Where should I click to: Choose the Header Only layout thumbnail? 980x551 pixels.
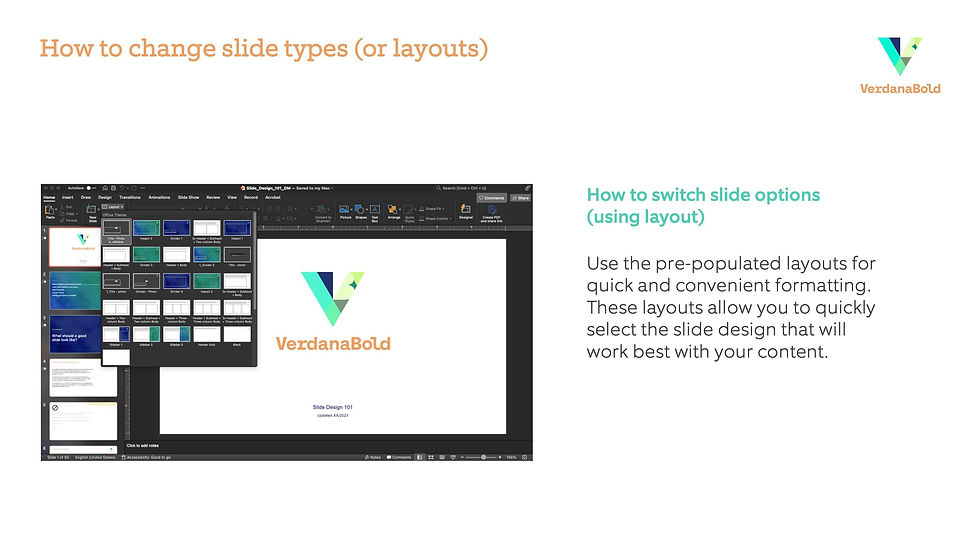[x=206, y=336]
